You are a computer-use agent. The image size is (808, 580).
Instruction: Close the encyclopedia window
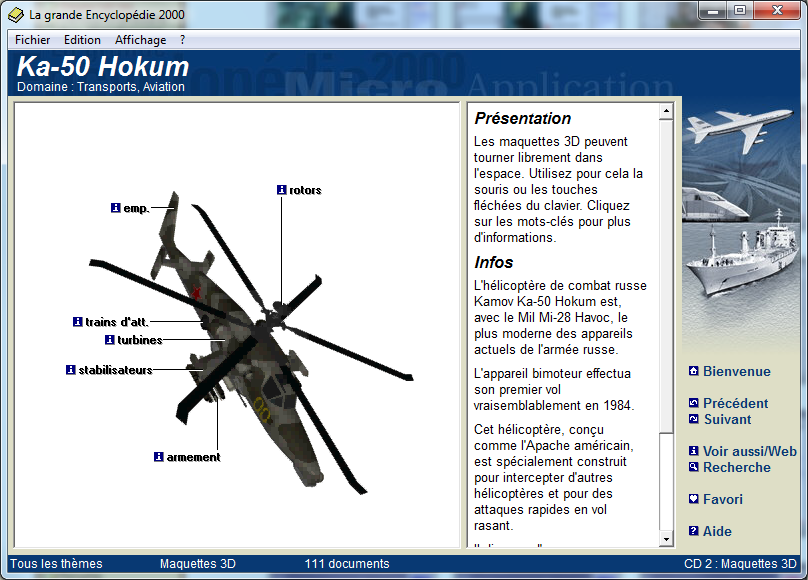(777, 11)
